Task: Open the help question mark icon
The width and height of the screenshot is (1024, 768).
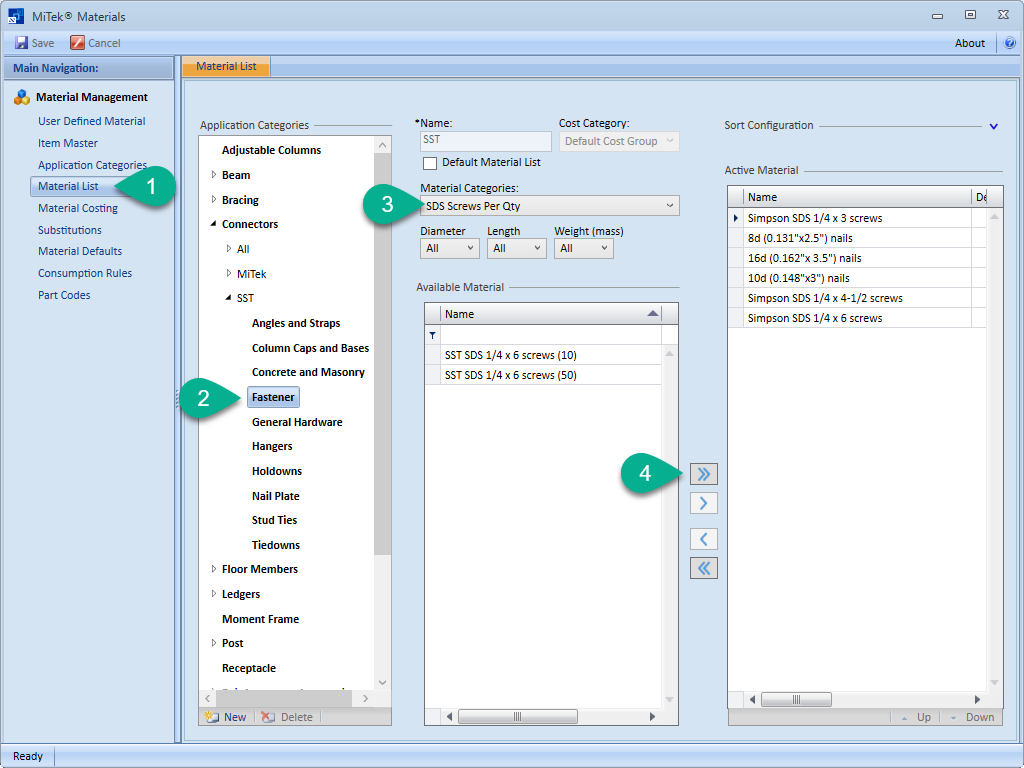Action: click(1010, 43)
